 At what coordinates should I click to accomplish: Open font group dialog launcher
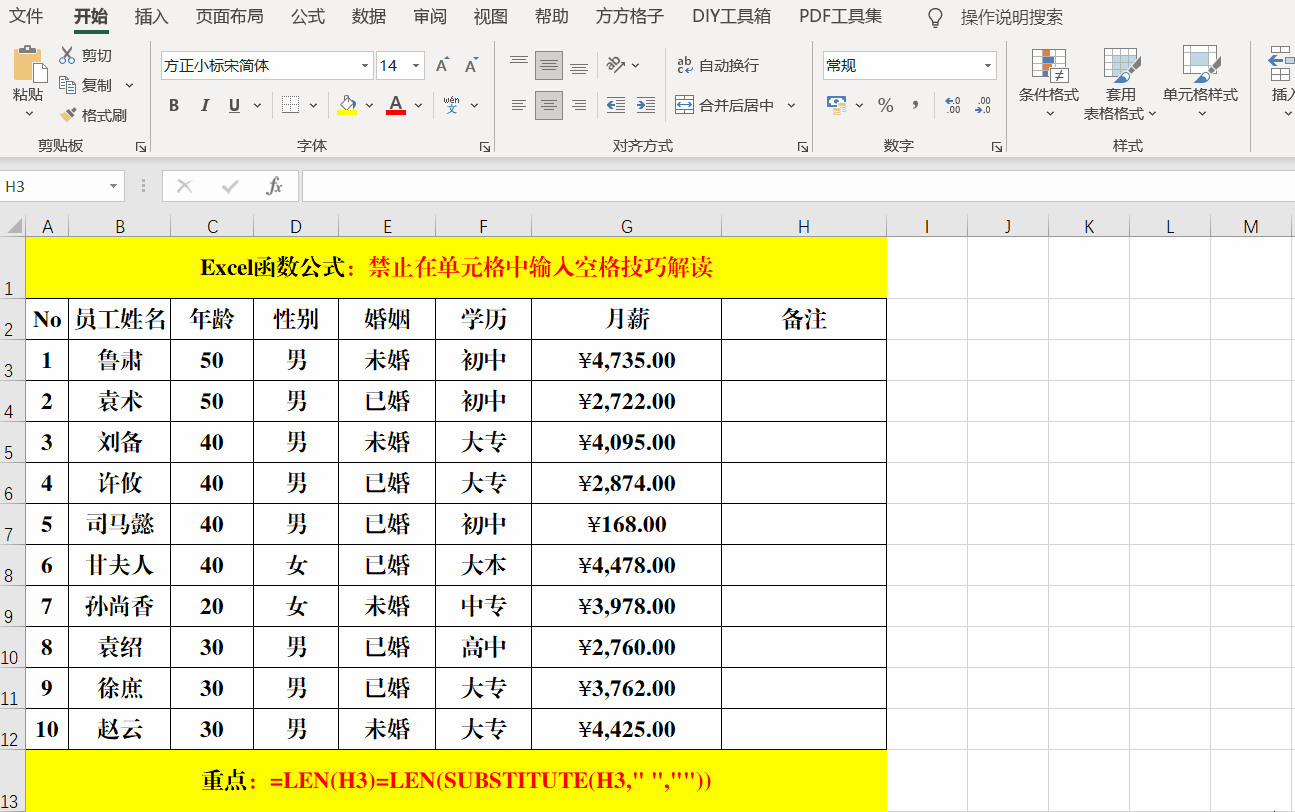pyautogui.click(x=486, y=147)
